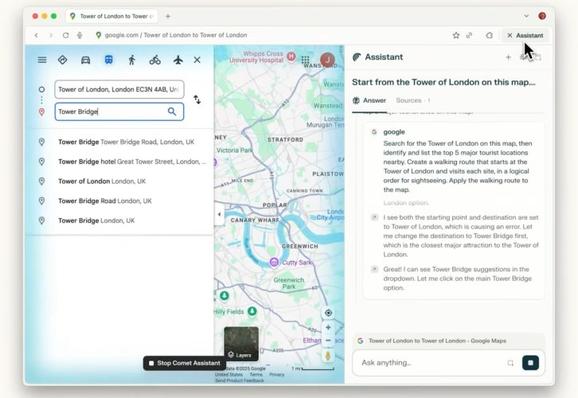578x398 pixels.
Task: Switch to flights travel mode
Action: coord(178,60)
